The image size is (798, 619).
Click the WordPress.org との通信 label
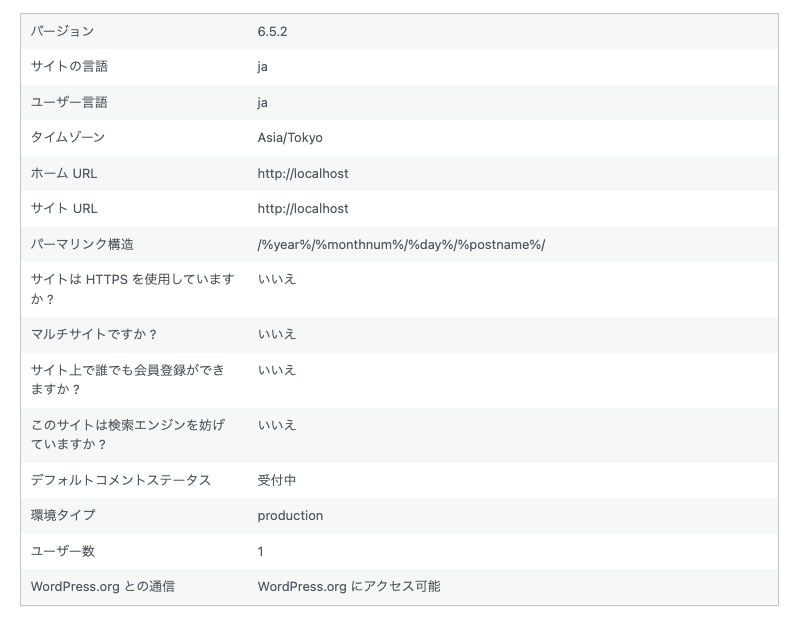coord(102,586)
